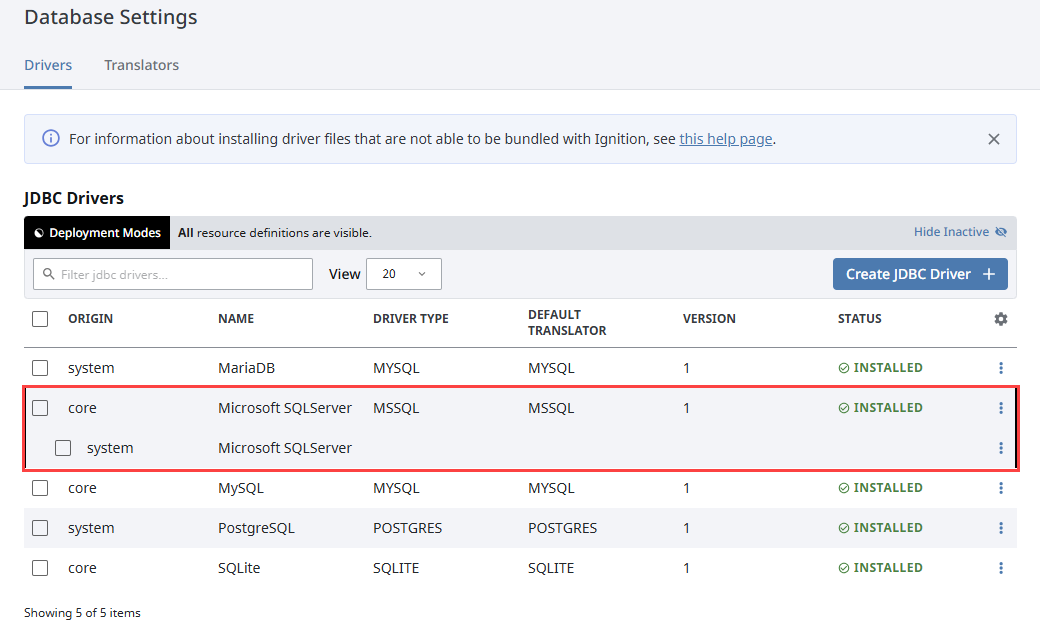Click the Deployment Modes icon

click(x=39, y=233)
